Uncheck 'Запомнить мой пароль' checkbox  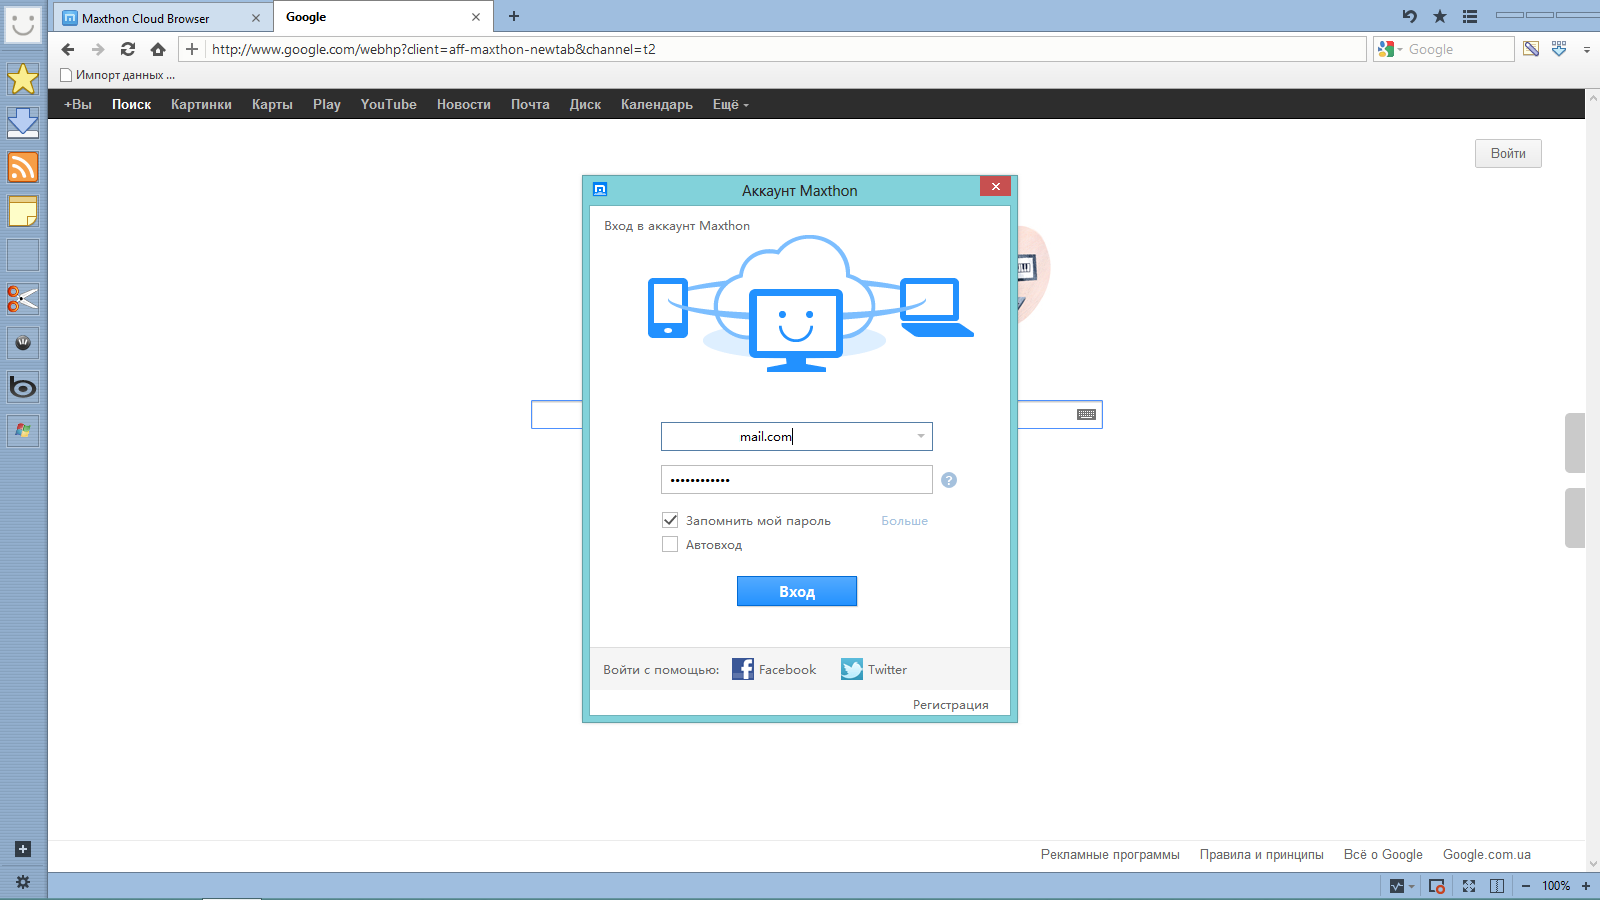pos(670,520)
